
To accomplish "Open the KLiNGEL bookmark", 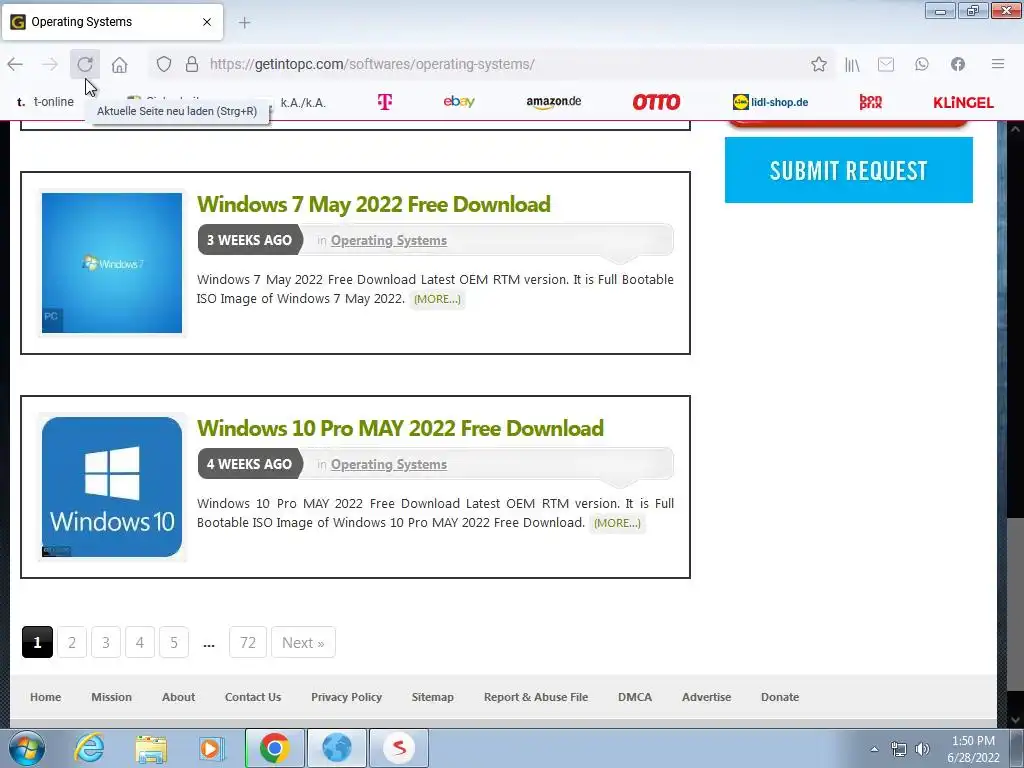I will click(x=963, y=103).
